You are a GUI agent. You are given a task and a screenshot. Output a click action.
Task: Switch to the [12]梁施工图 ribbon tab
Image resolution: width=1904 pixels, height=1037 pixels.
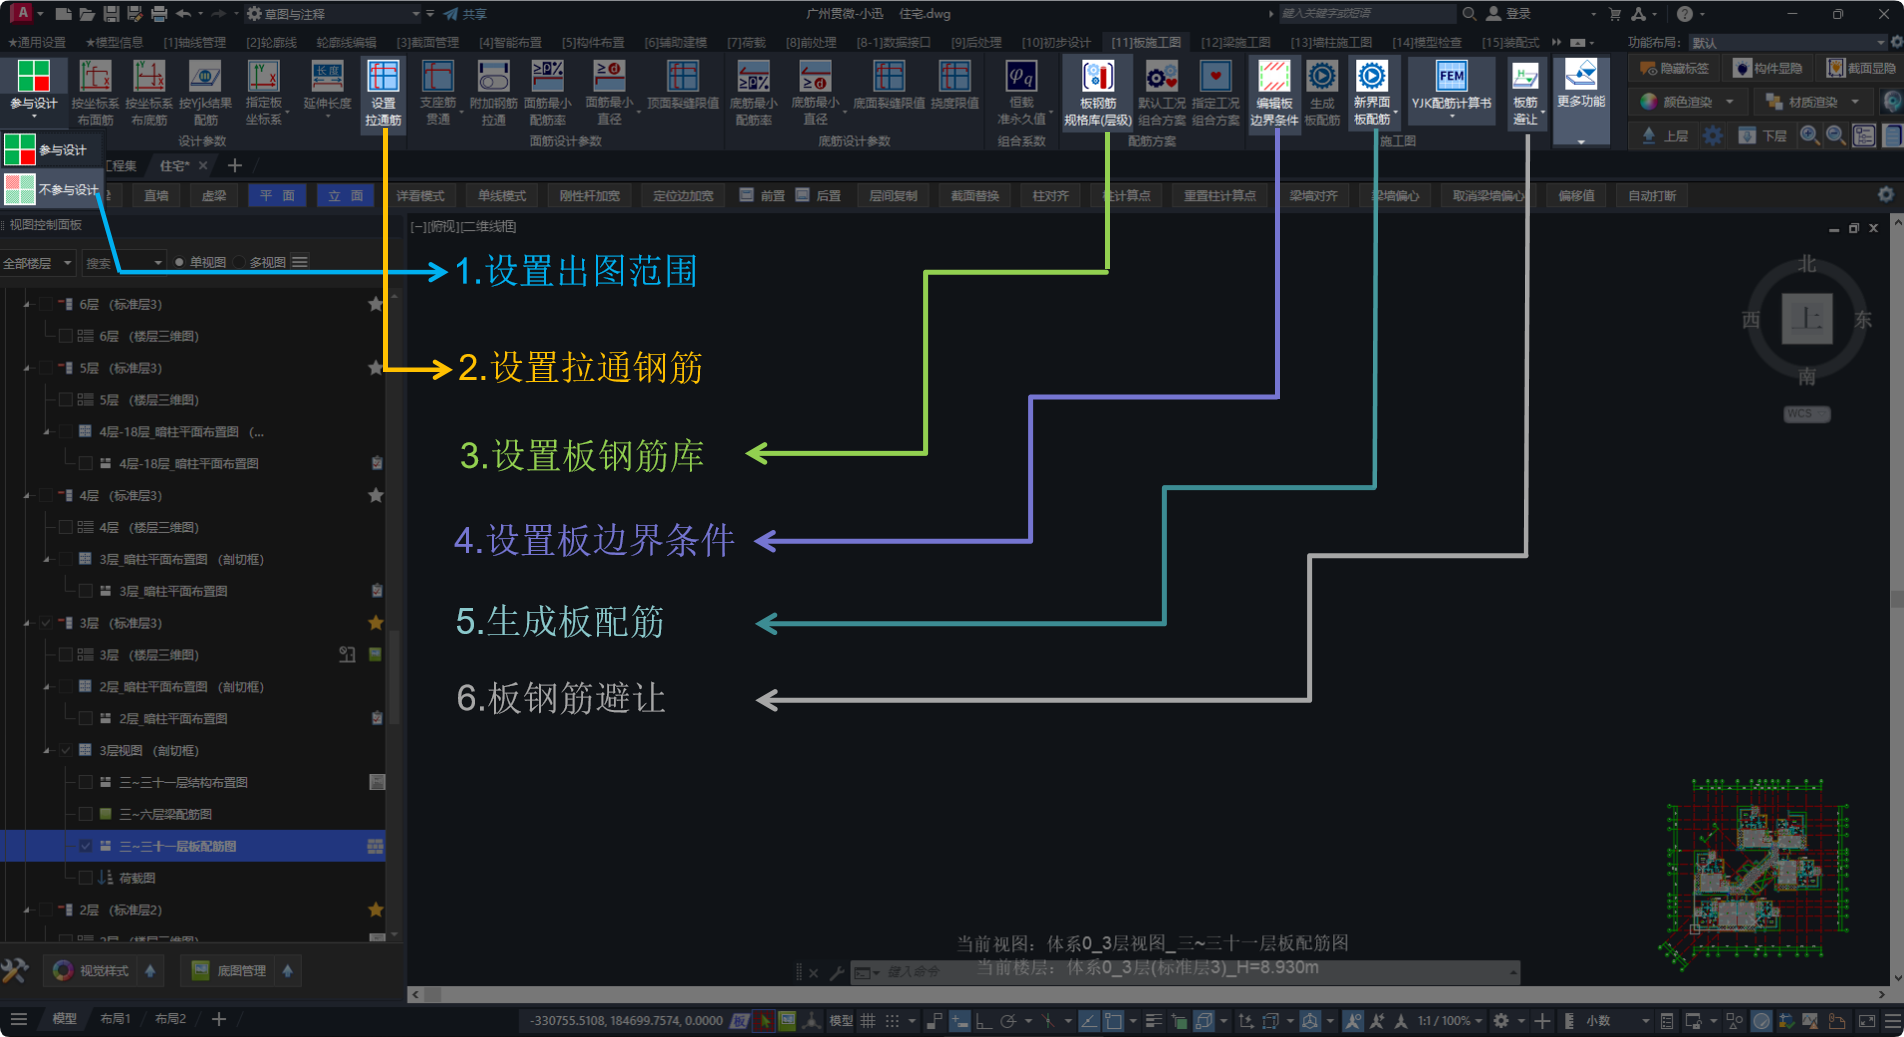coord(1235,43)
